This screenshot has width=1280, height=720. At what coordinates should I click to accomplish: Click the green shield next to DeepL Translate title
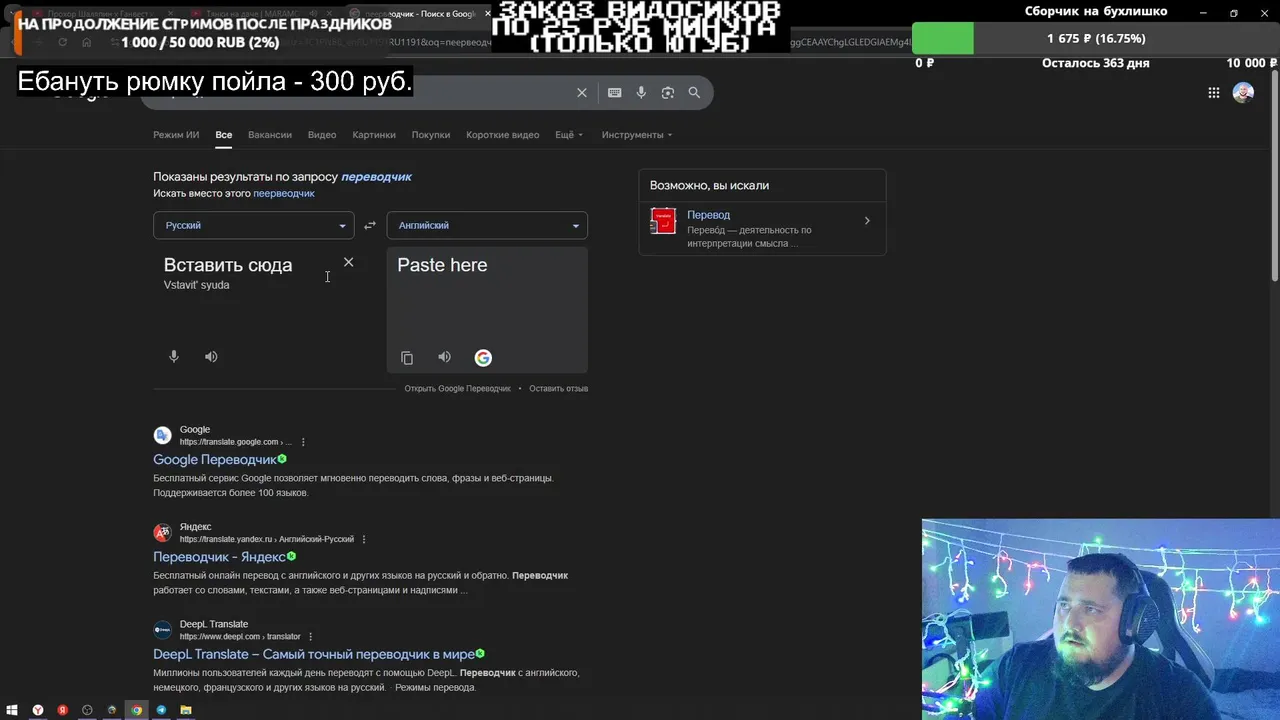pos(480,654)
